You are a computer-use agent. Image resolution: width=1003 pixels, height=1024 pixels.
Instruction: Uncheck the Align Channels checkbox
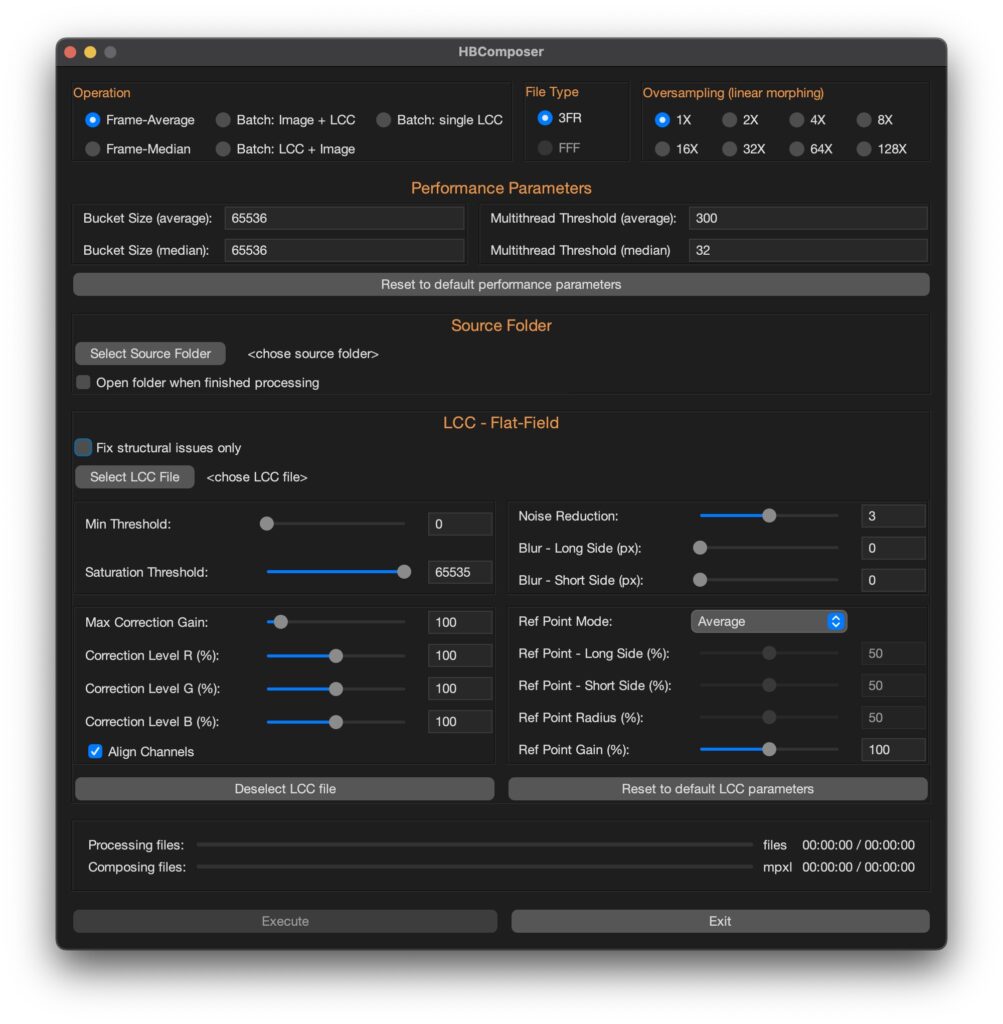[x=95, y=751]
